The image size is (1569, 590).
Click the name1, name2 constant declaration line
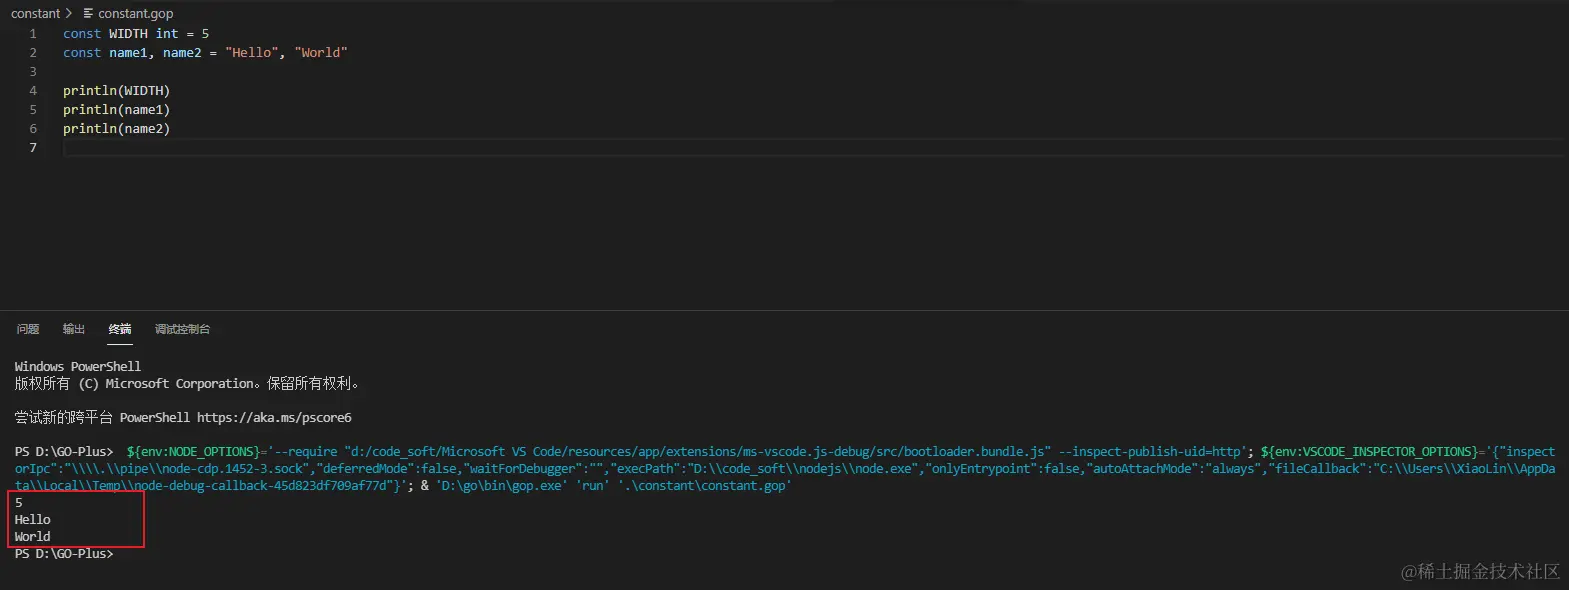(205, 52)
